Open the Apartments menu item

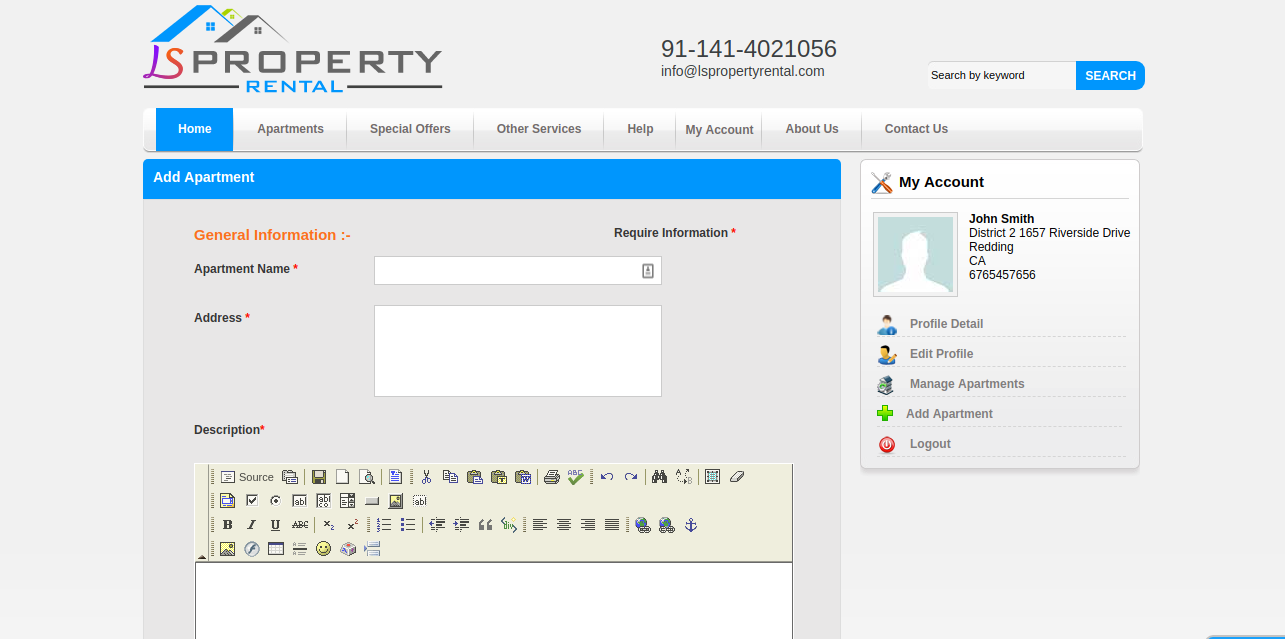click(290, 129)
